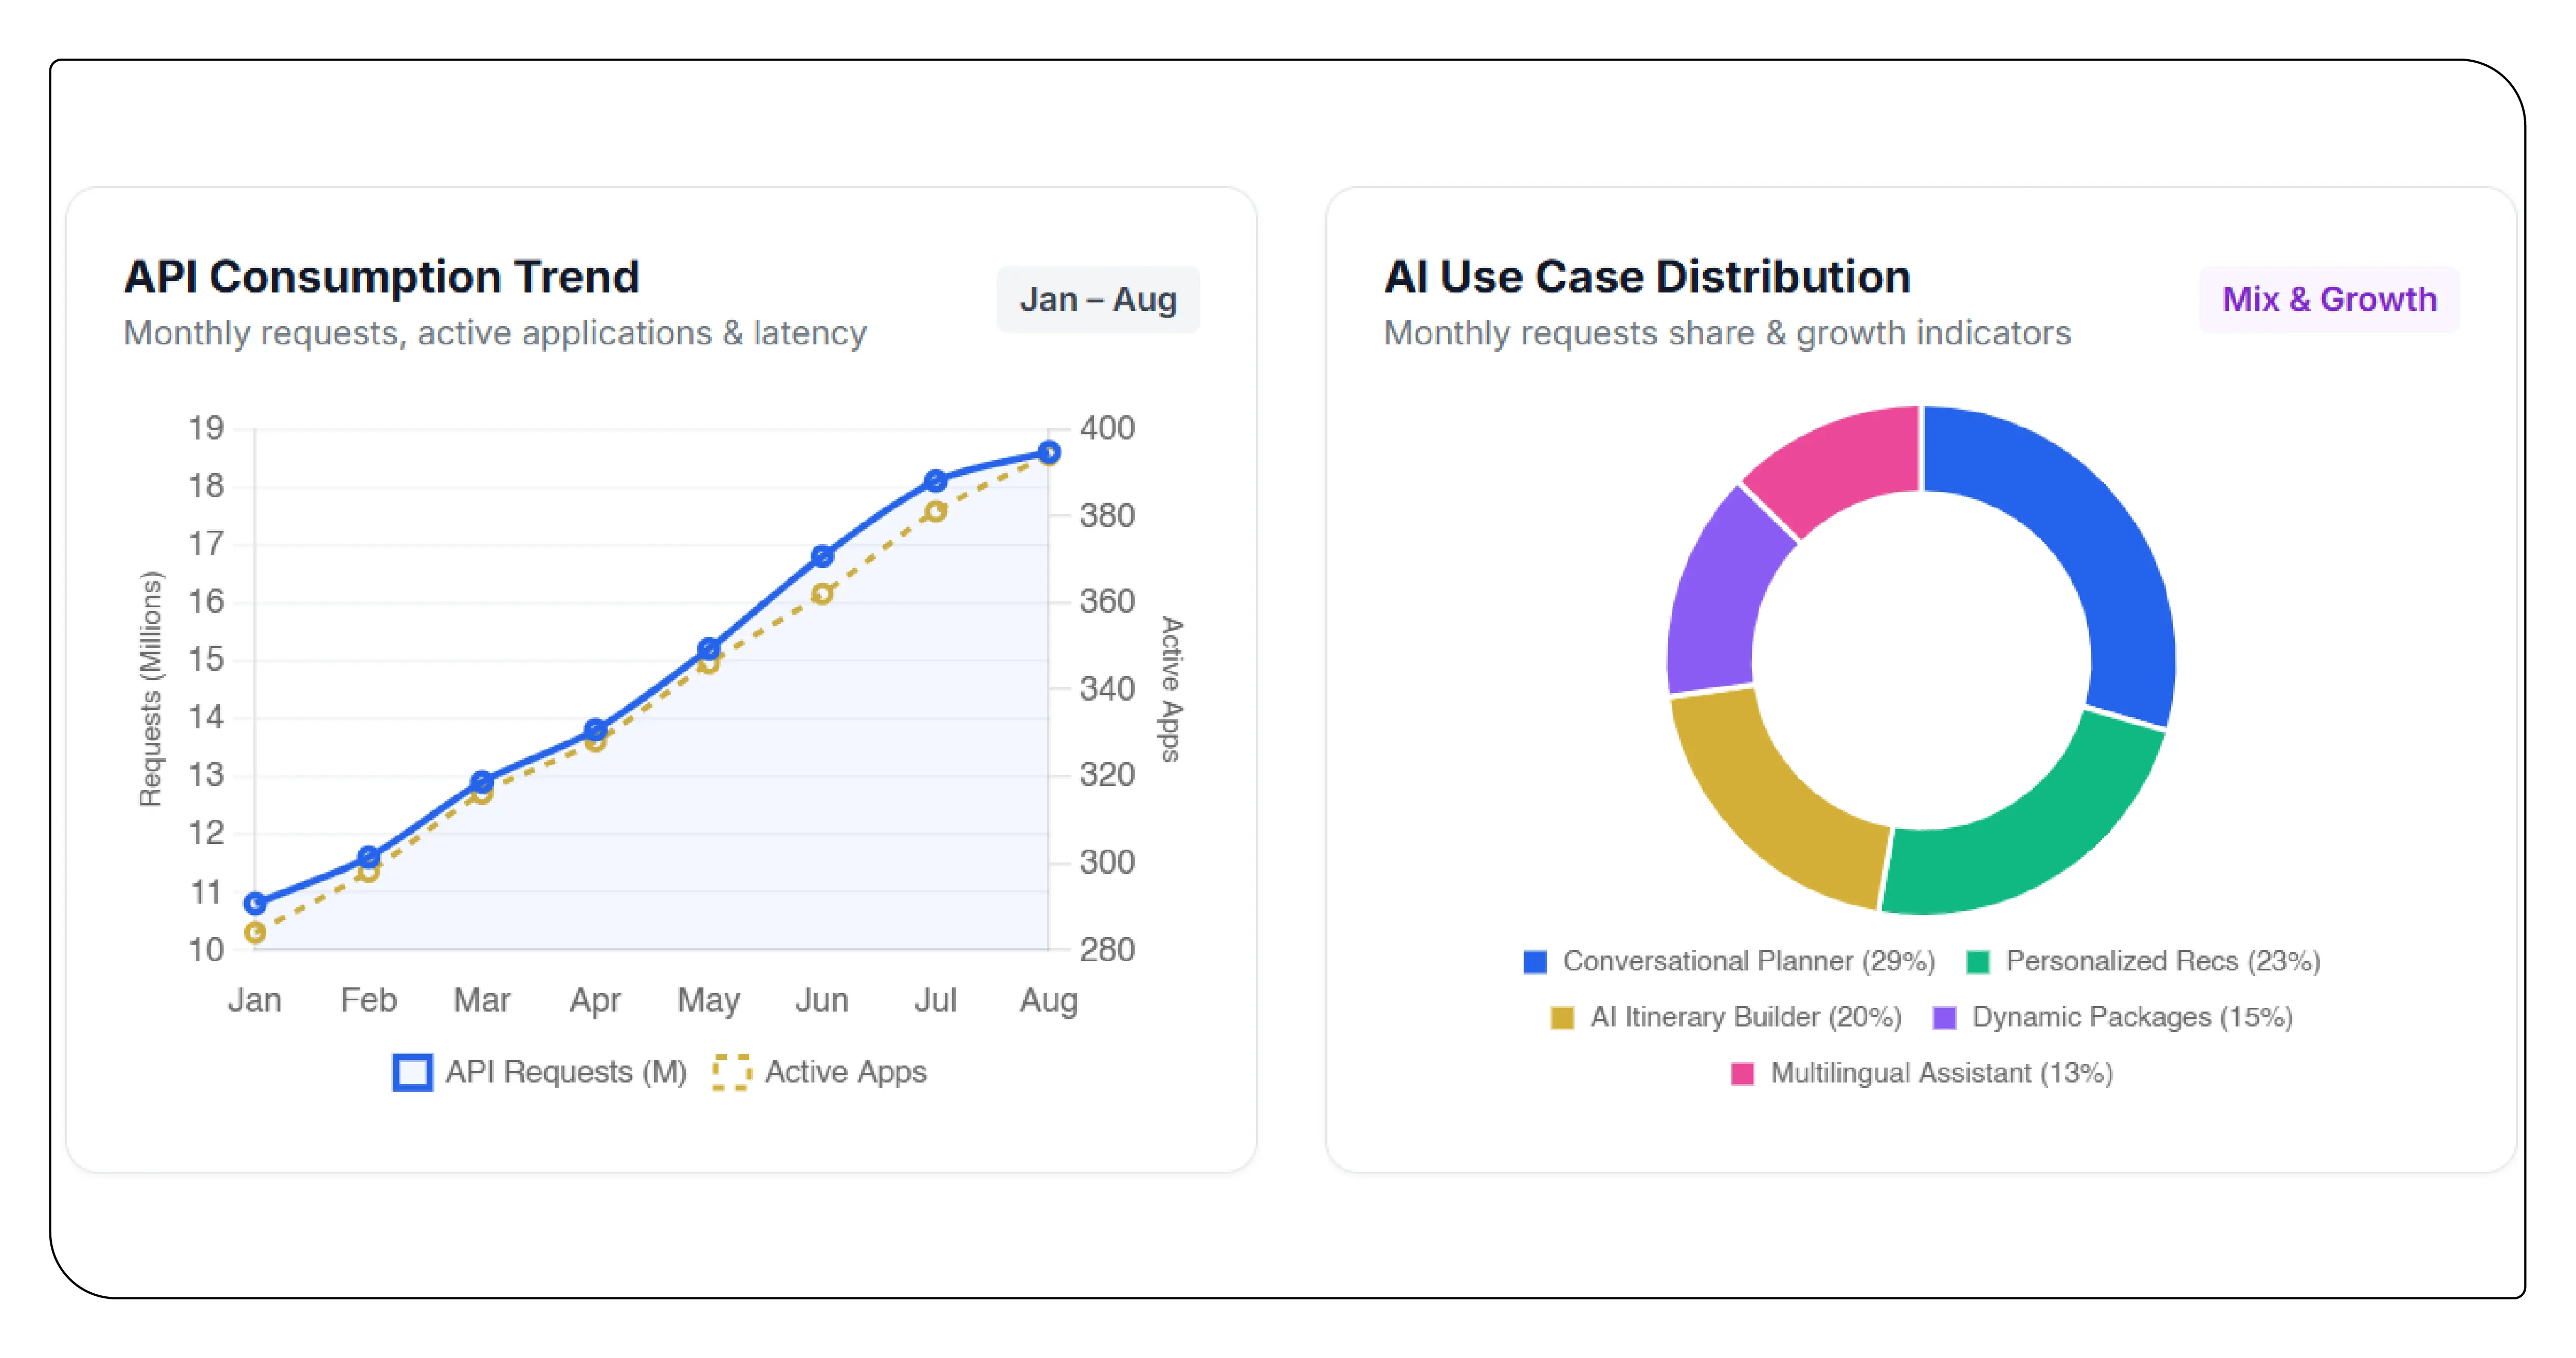Image resolution: width=2576 pixels, height=1358 pixels.
Task: Click the blue Jun API requests point
Action: (822, 556)
